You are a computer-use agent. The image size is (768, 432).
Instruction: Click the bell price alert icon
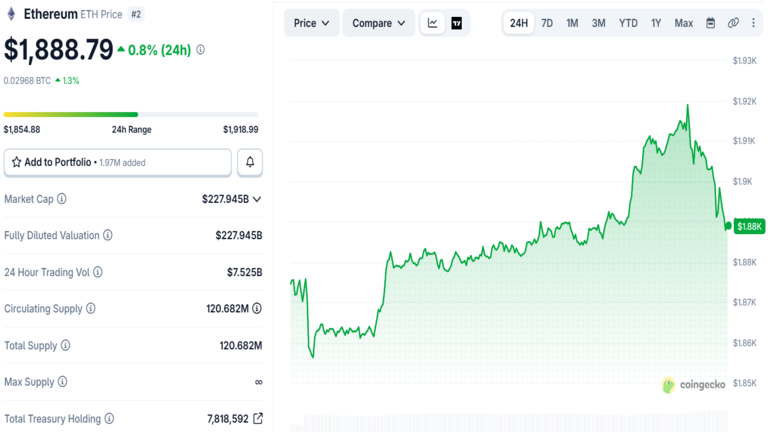(x=250, y=162)
